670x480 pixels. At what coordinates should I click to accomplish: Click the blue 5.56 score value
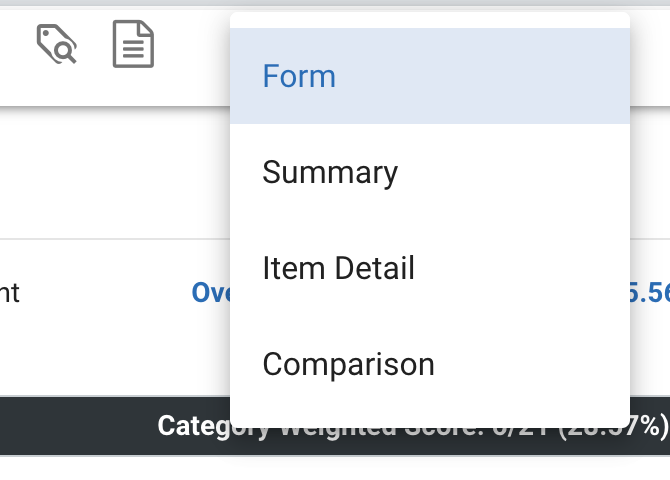(649, 292)
